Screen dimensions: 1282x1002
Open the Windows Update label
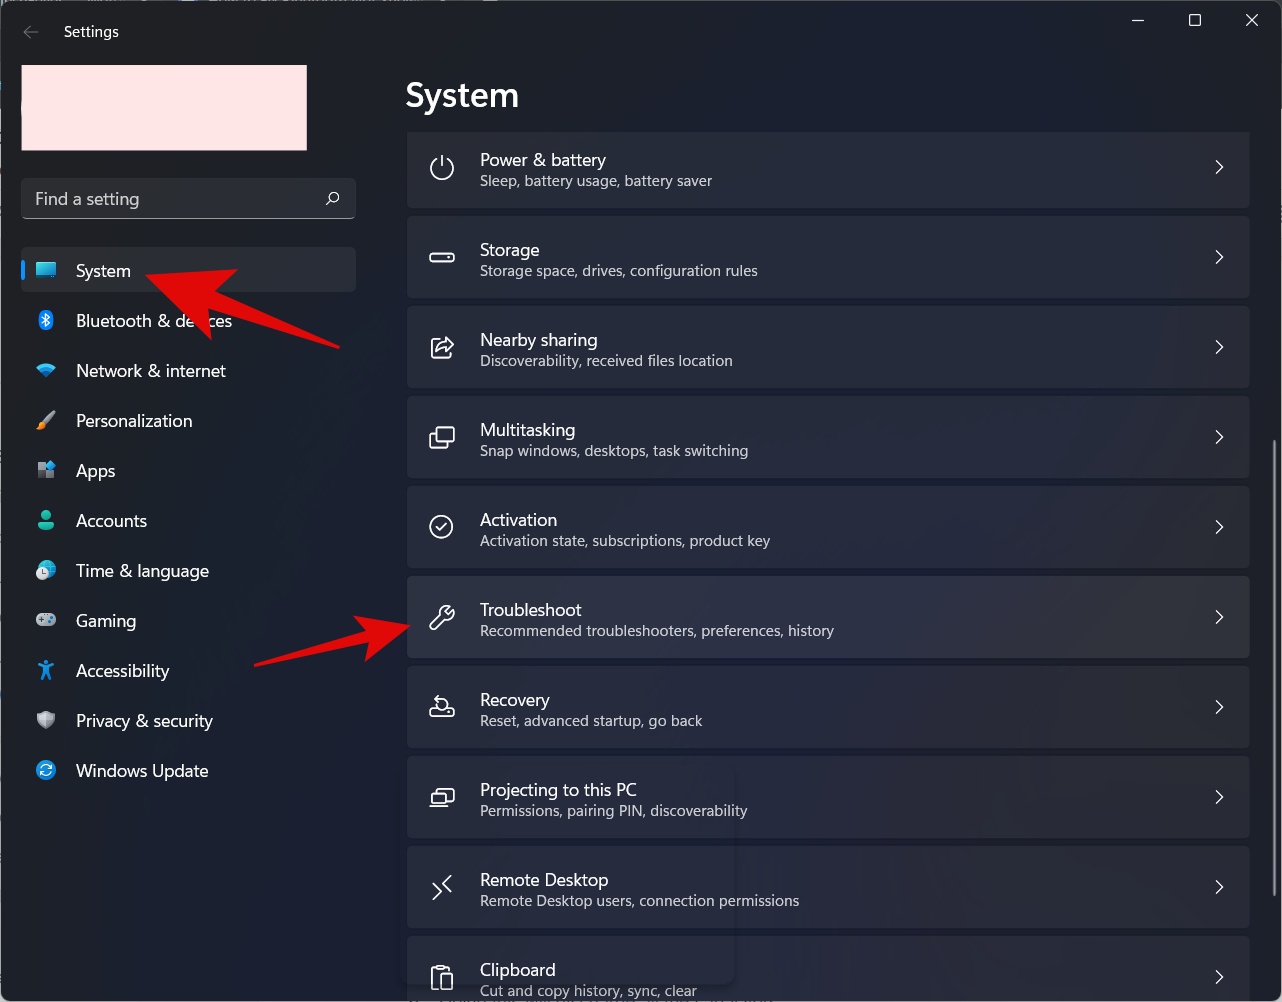(142, 771)
